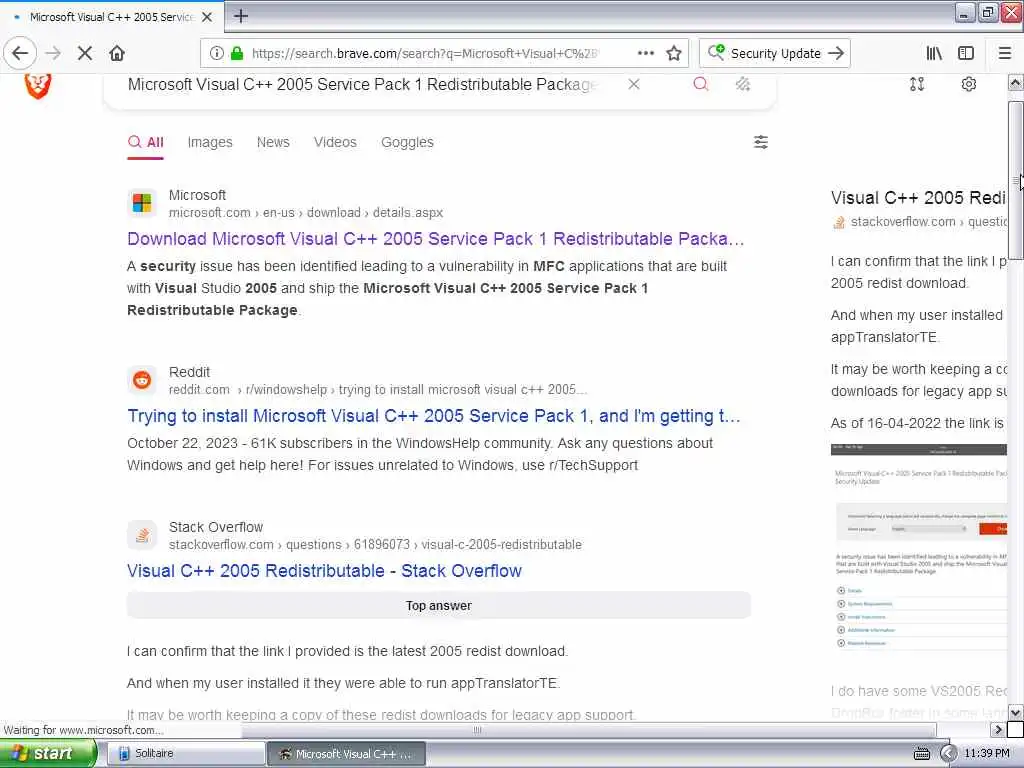Click the vertical scrollbar up arrow
This screenshot has height=768, width=1024.
point(1015,83)
